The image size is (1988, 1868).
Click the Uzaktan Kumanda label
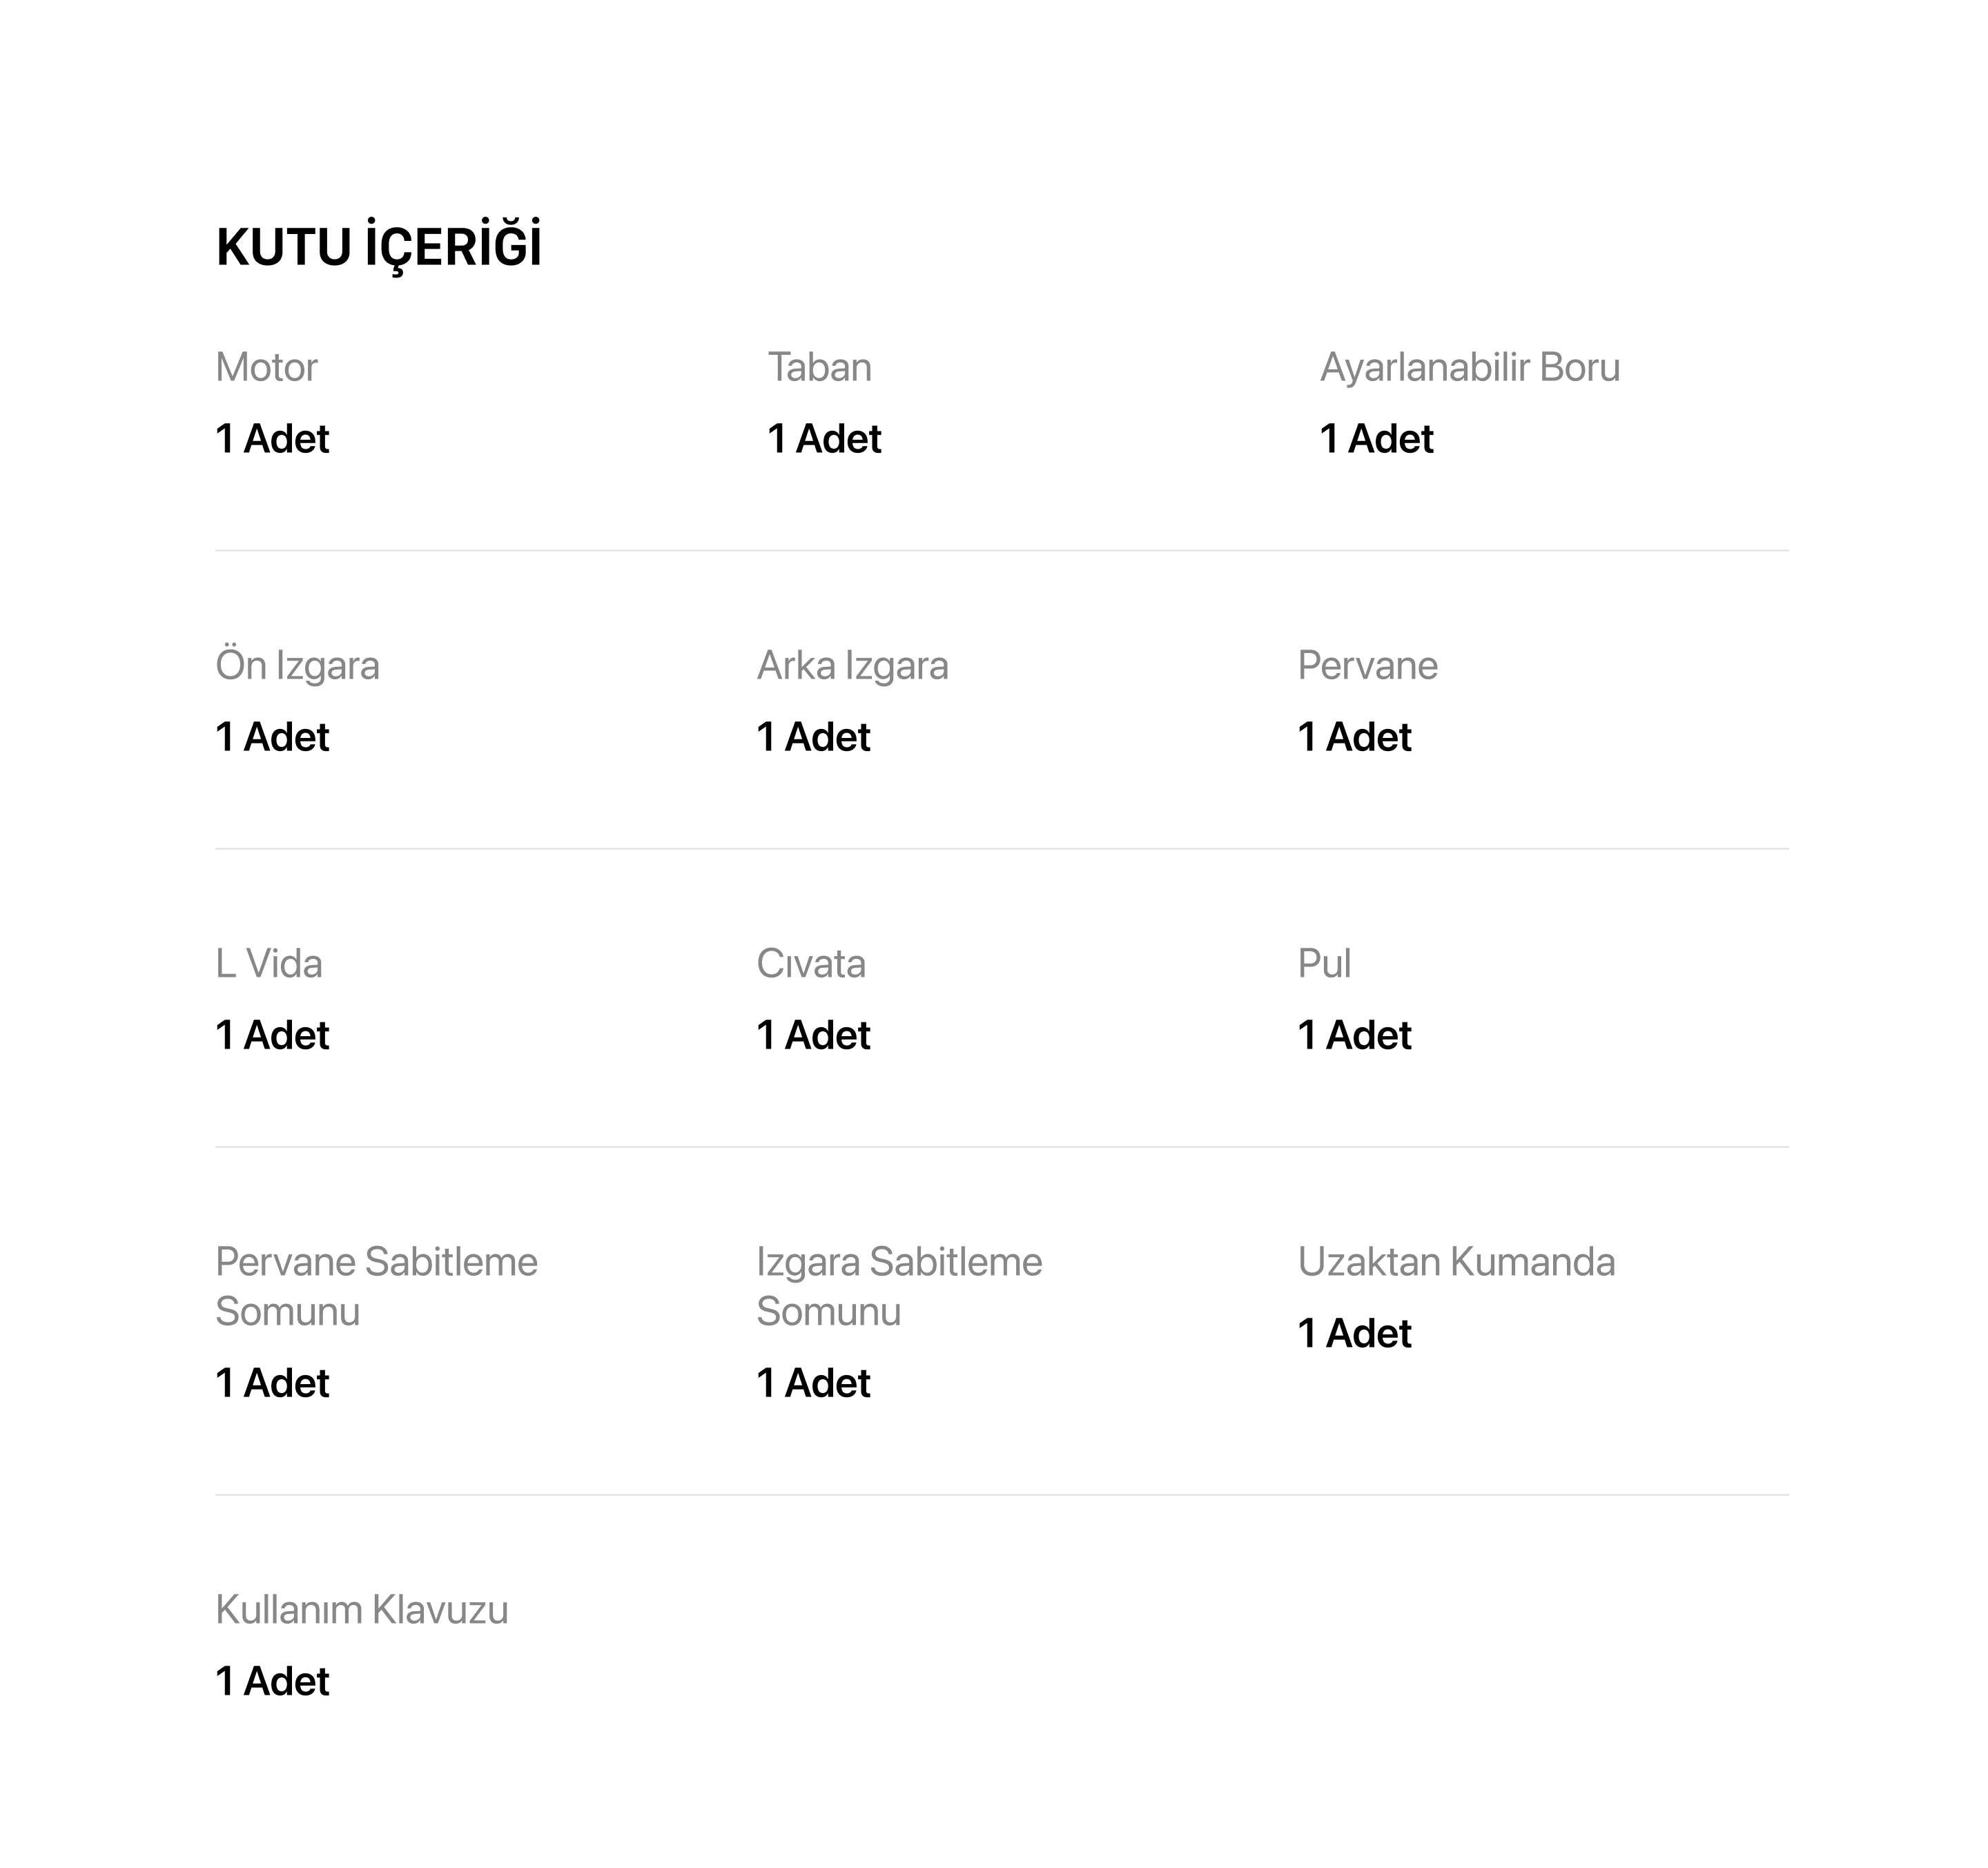(1457, 1262)
